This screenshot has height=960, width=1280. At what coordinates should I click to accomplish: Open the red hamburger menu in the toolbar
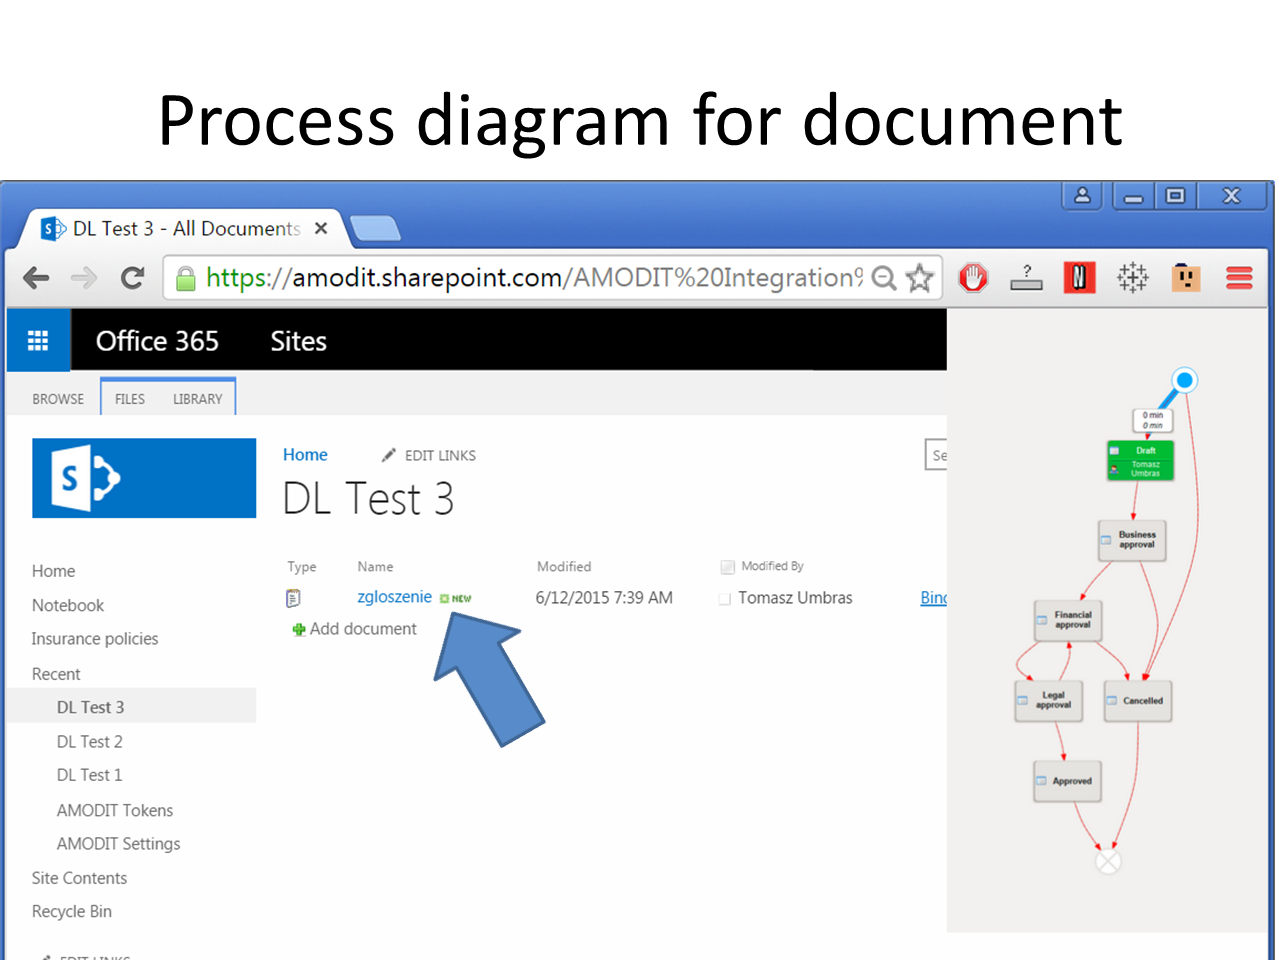click(x=1239, y=278)
